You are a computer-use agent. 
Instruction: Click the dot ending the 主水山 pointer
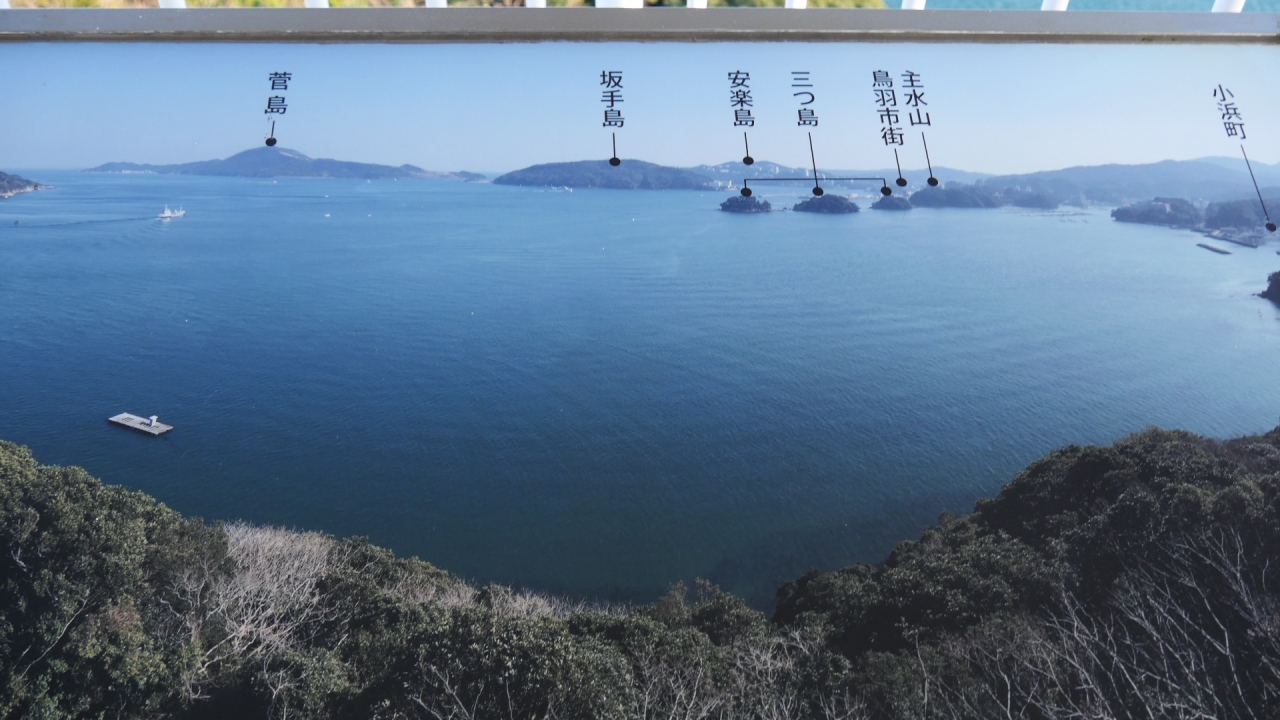932,182
